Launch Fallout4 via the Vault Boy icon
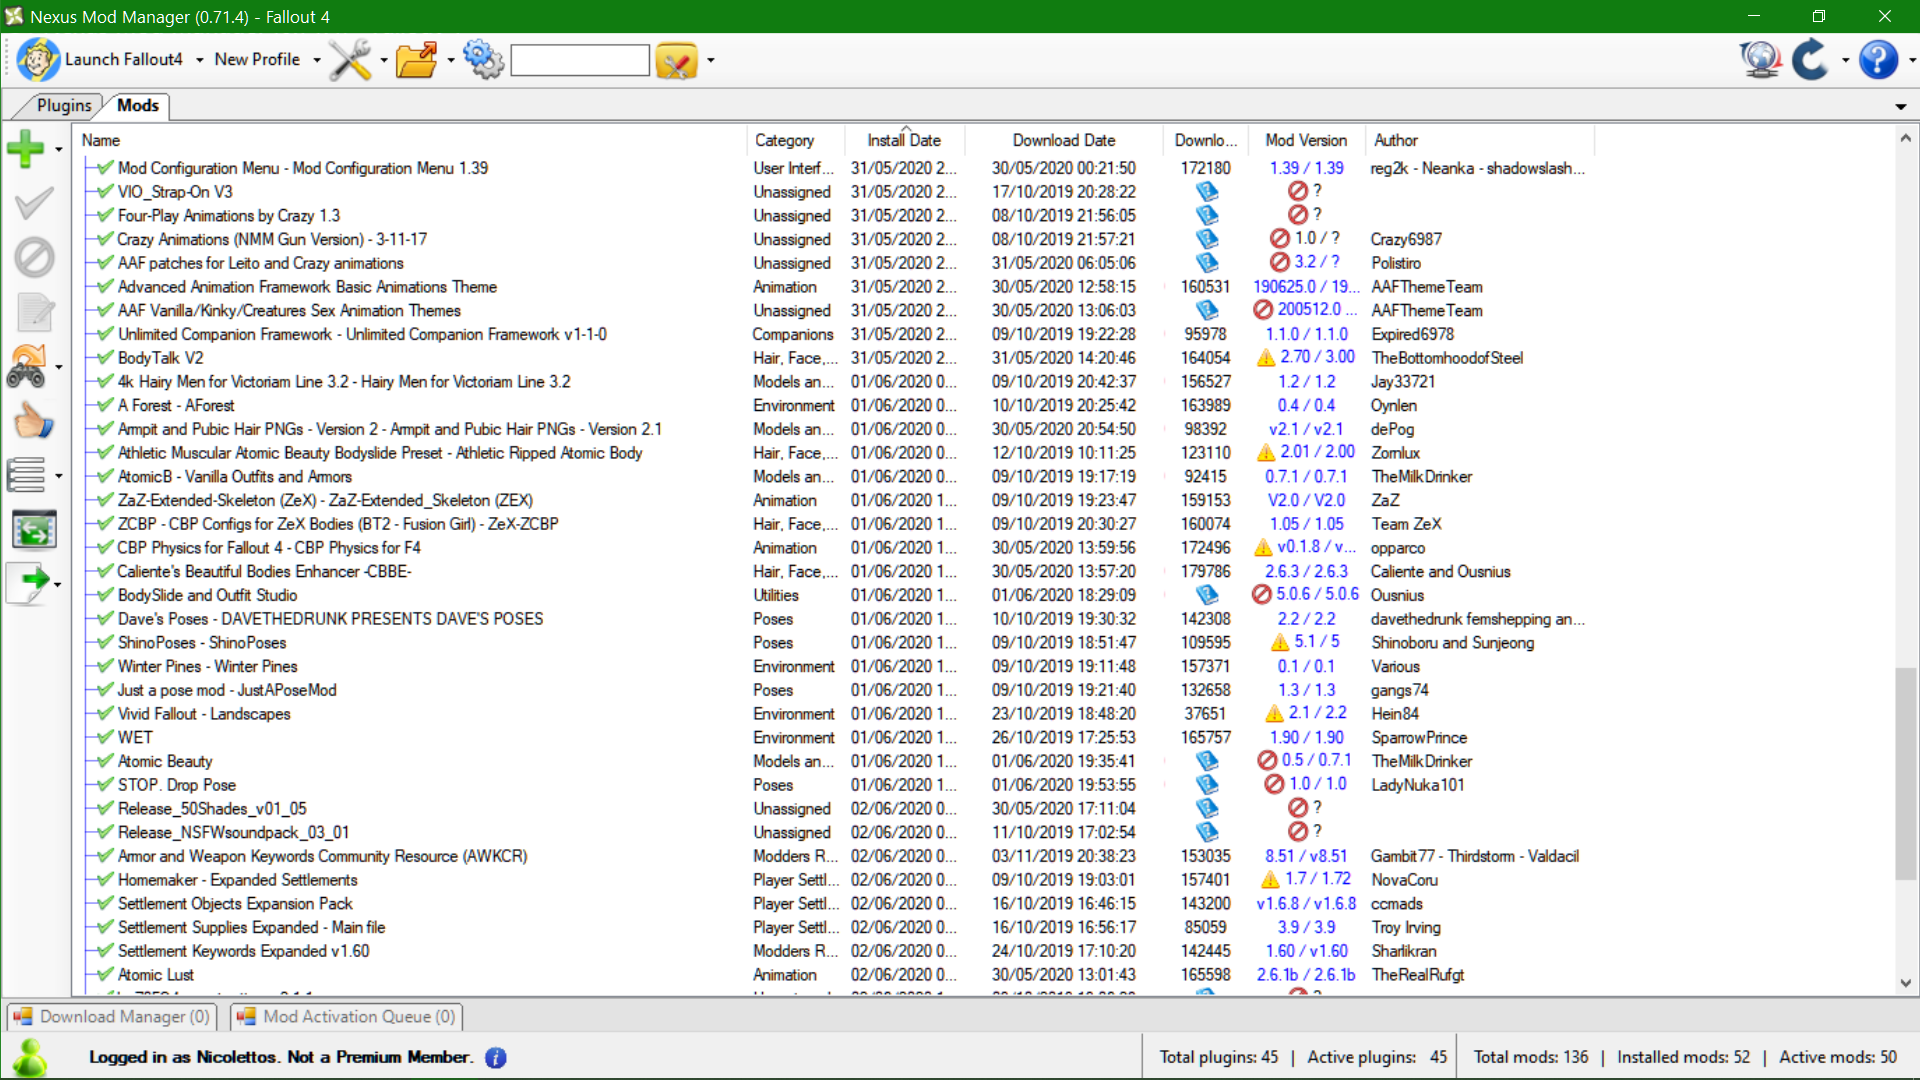This screenshot has width=1920, height=1080. tap(38, 60)
